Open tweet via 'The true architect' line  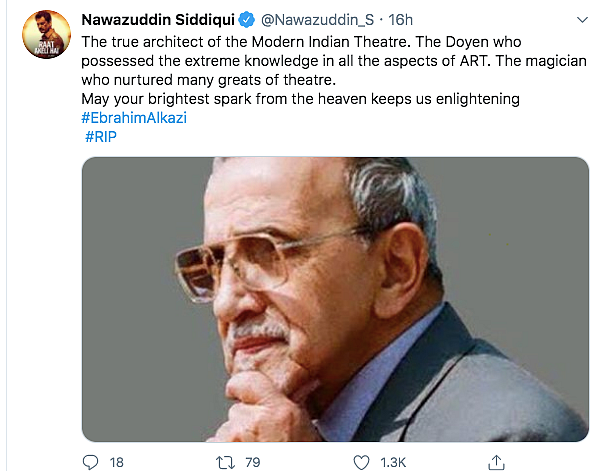[301, 42]
